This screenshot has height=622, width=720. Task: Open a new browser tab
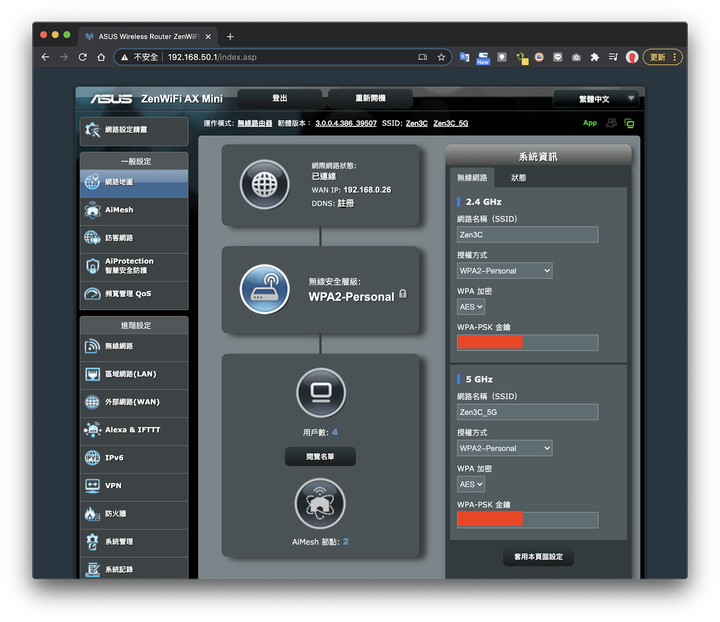[x=231, y=37]
